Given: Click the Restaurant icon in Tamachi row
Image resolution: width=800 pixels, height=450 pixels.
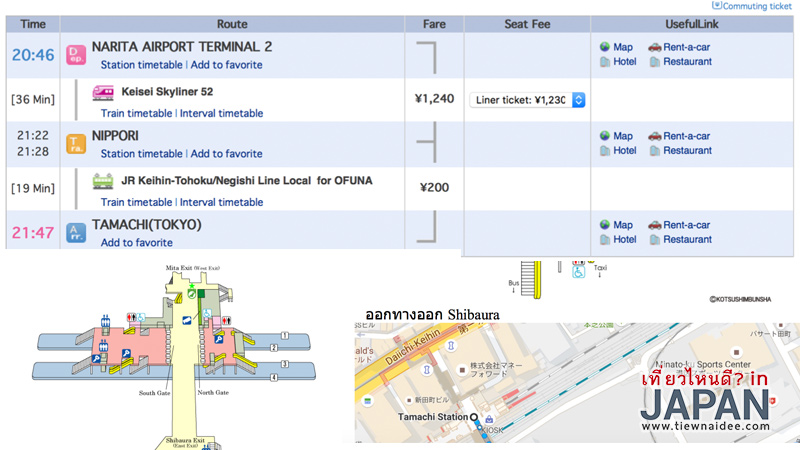Looking at the screenshot, I should [655, 239].
